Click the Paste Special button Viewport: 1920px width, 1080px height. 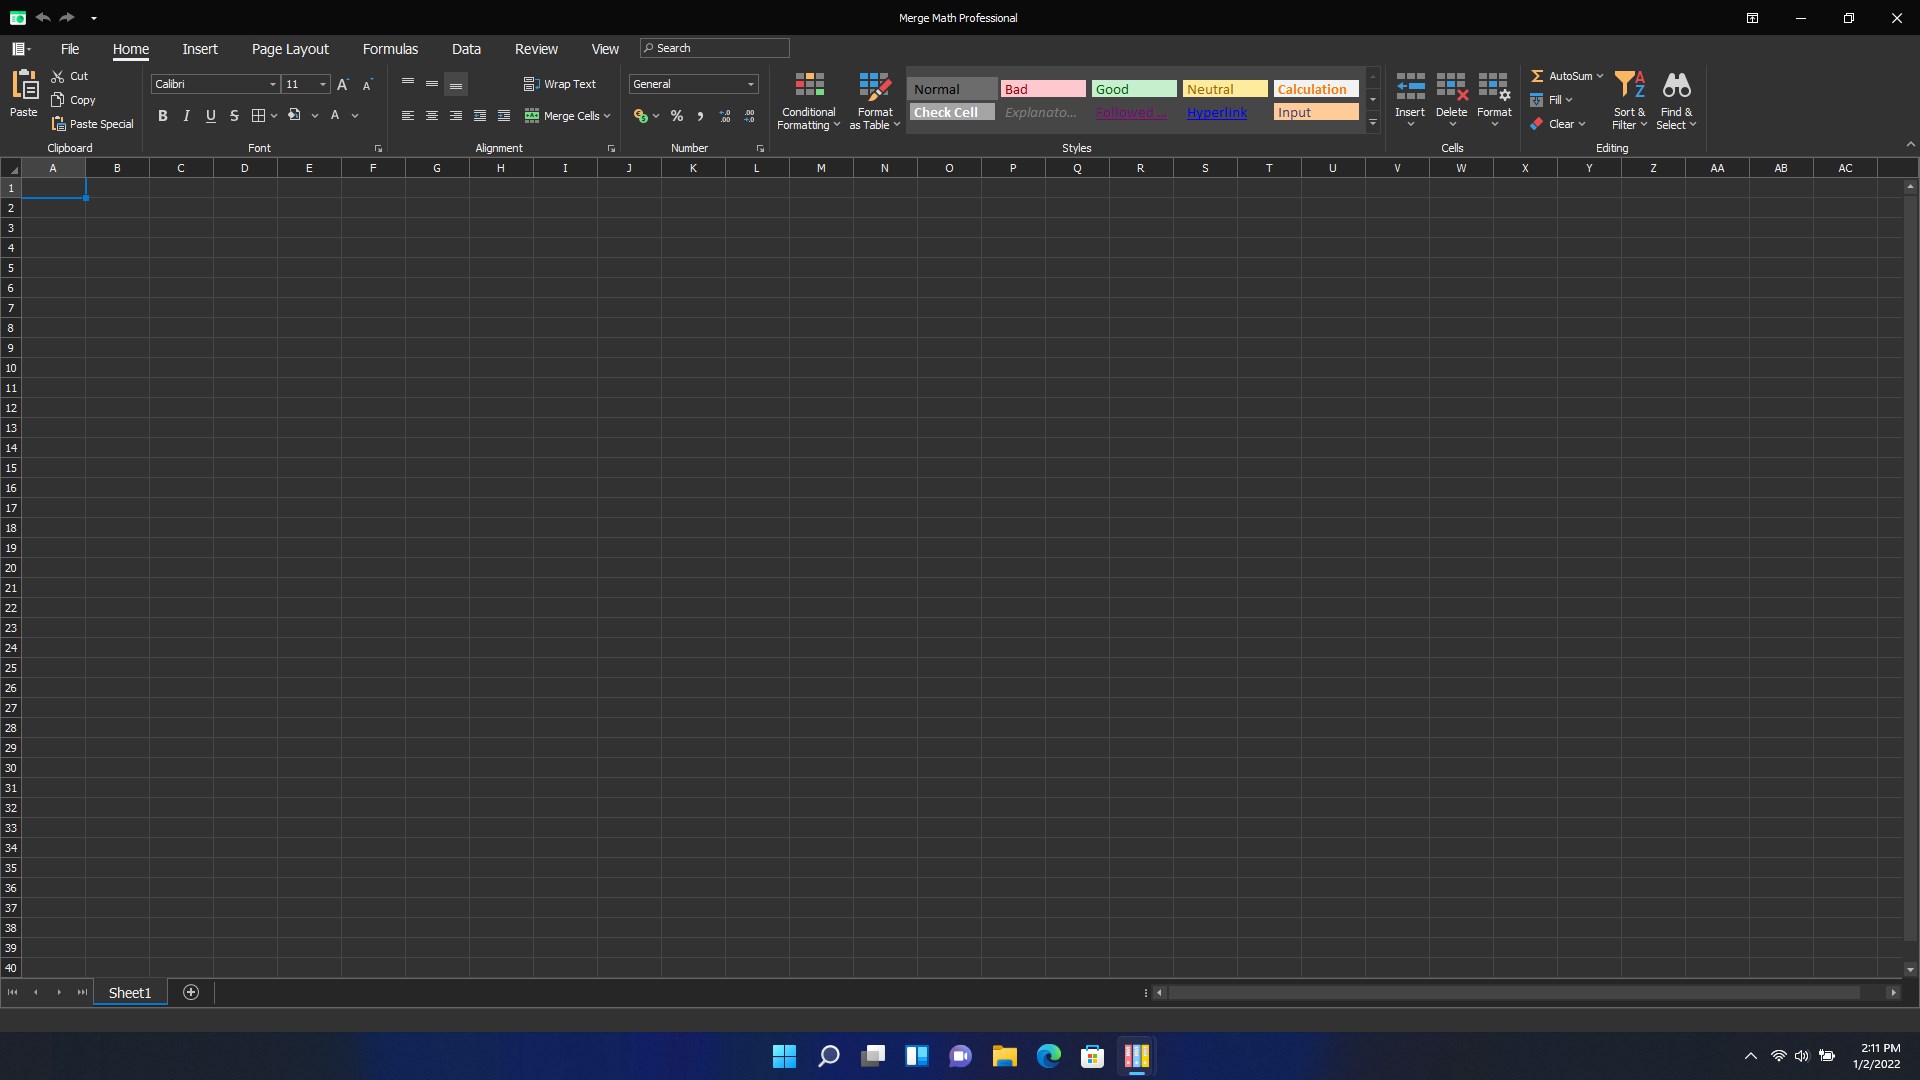point(92,124)
